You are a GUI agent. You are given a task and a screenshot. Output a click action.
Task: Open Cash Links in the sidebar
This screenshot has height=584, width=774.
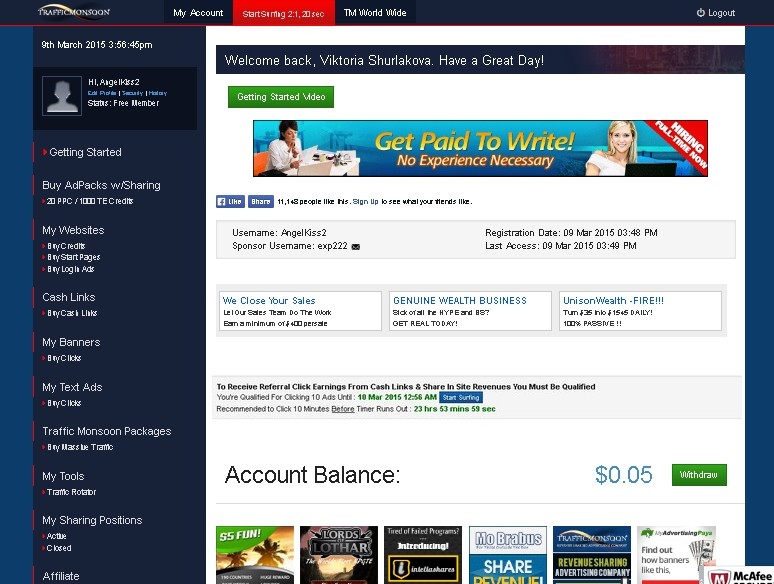69,297
